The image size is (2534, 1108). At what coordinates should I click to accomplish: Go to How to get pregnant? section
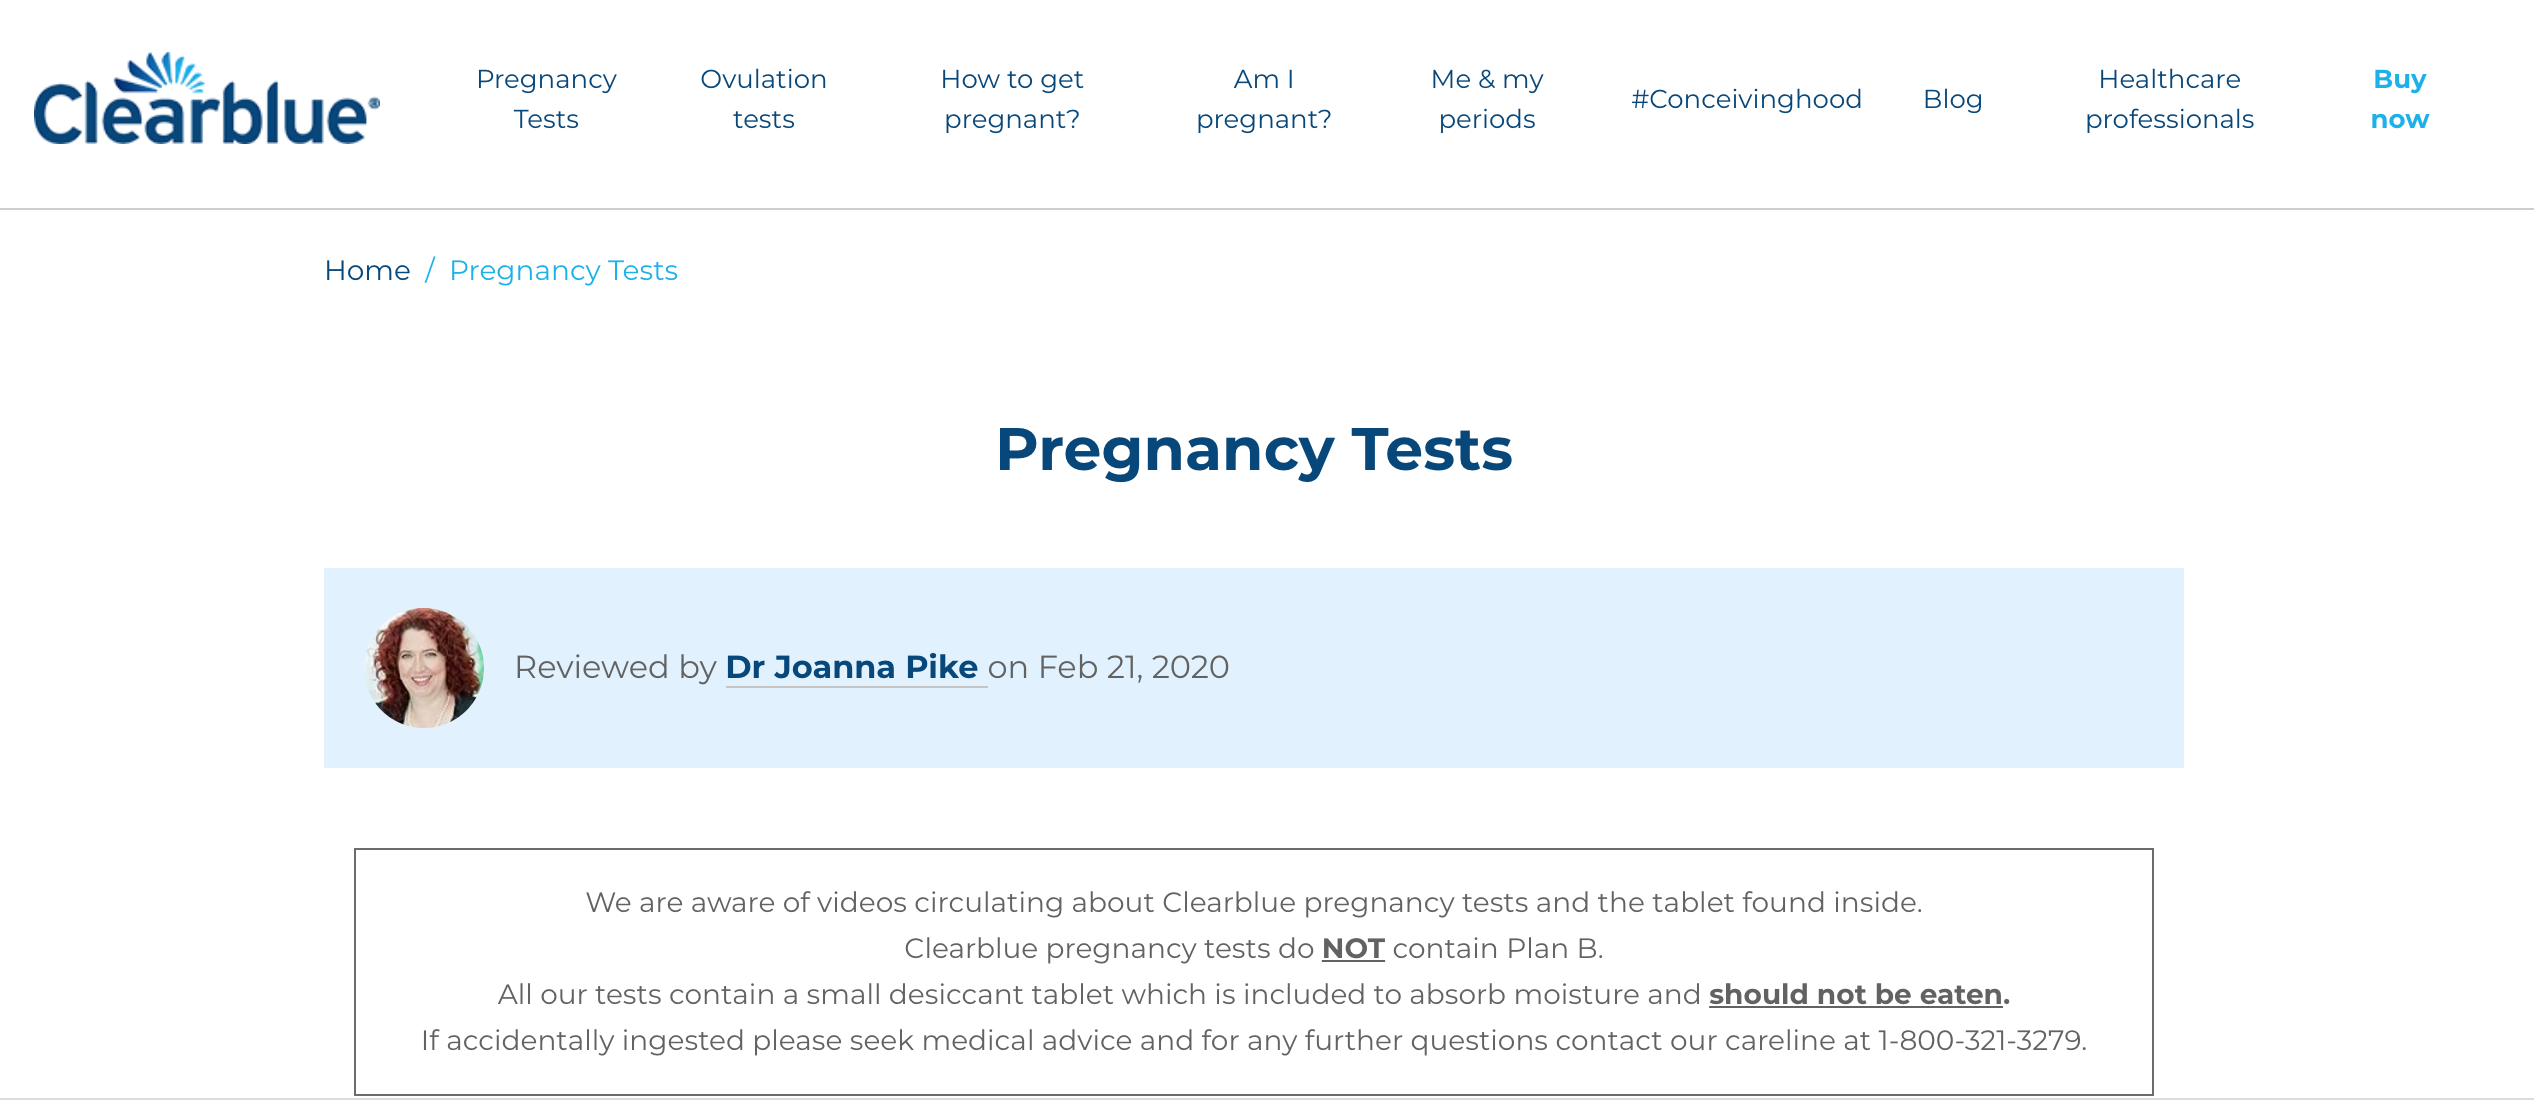1011,99
